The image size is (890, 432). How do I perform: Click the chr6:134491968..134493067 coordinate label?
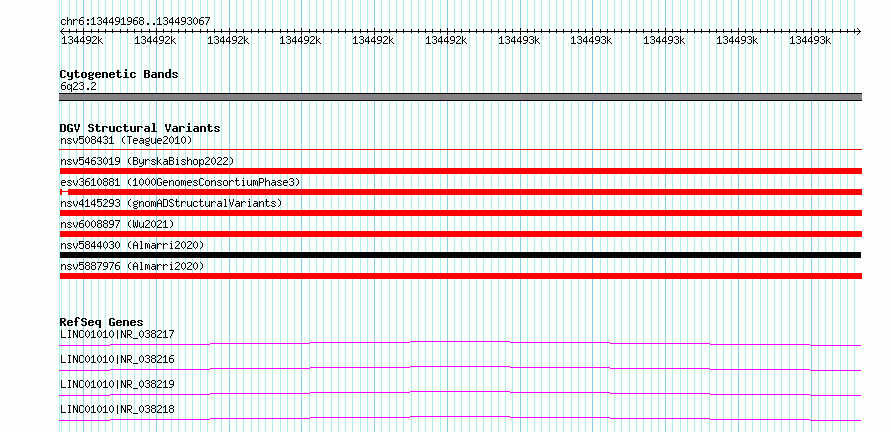[135, 21]
